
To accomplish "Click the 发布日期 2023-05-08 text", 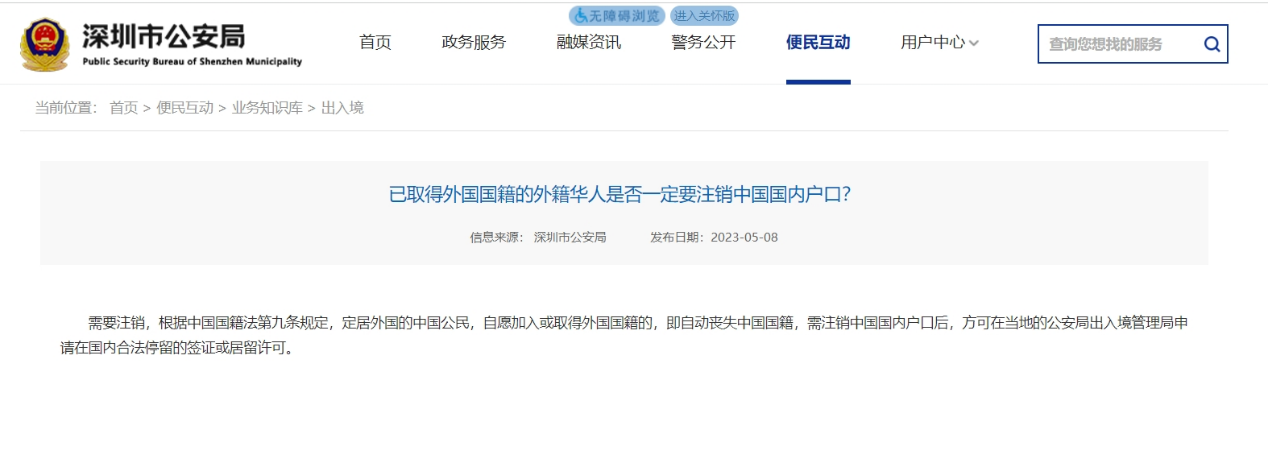I will [714, 238].
